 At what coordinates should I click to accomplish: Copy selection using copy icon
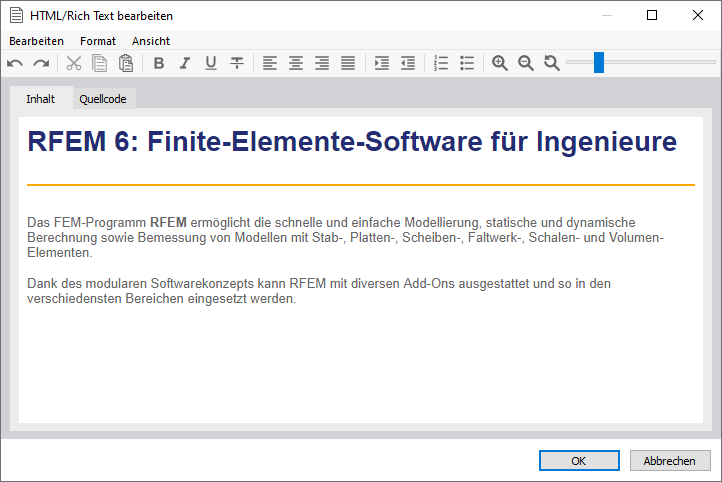click(x=99, y=63)
